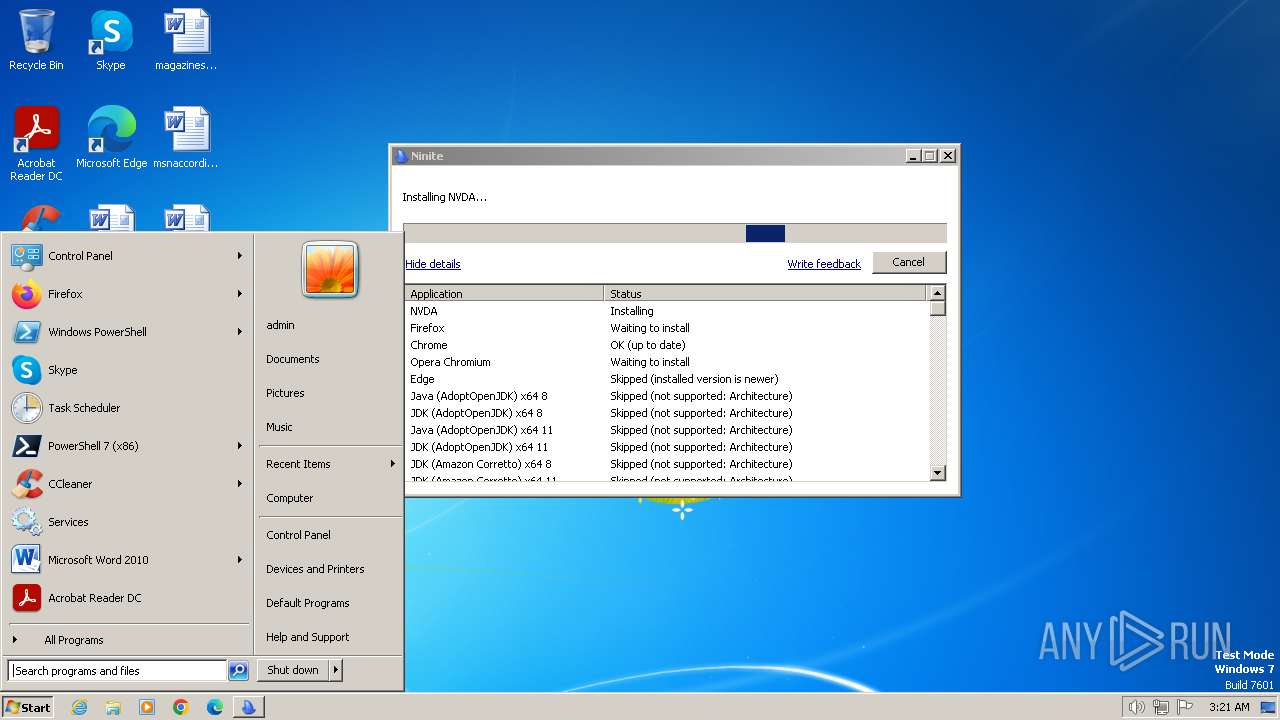Open Default Programs from Start menu
The image size is (1280, 720).
pyautogui.click(x=308, y=603)
